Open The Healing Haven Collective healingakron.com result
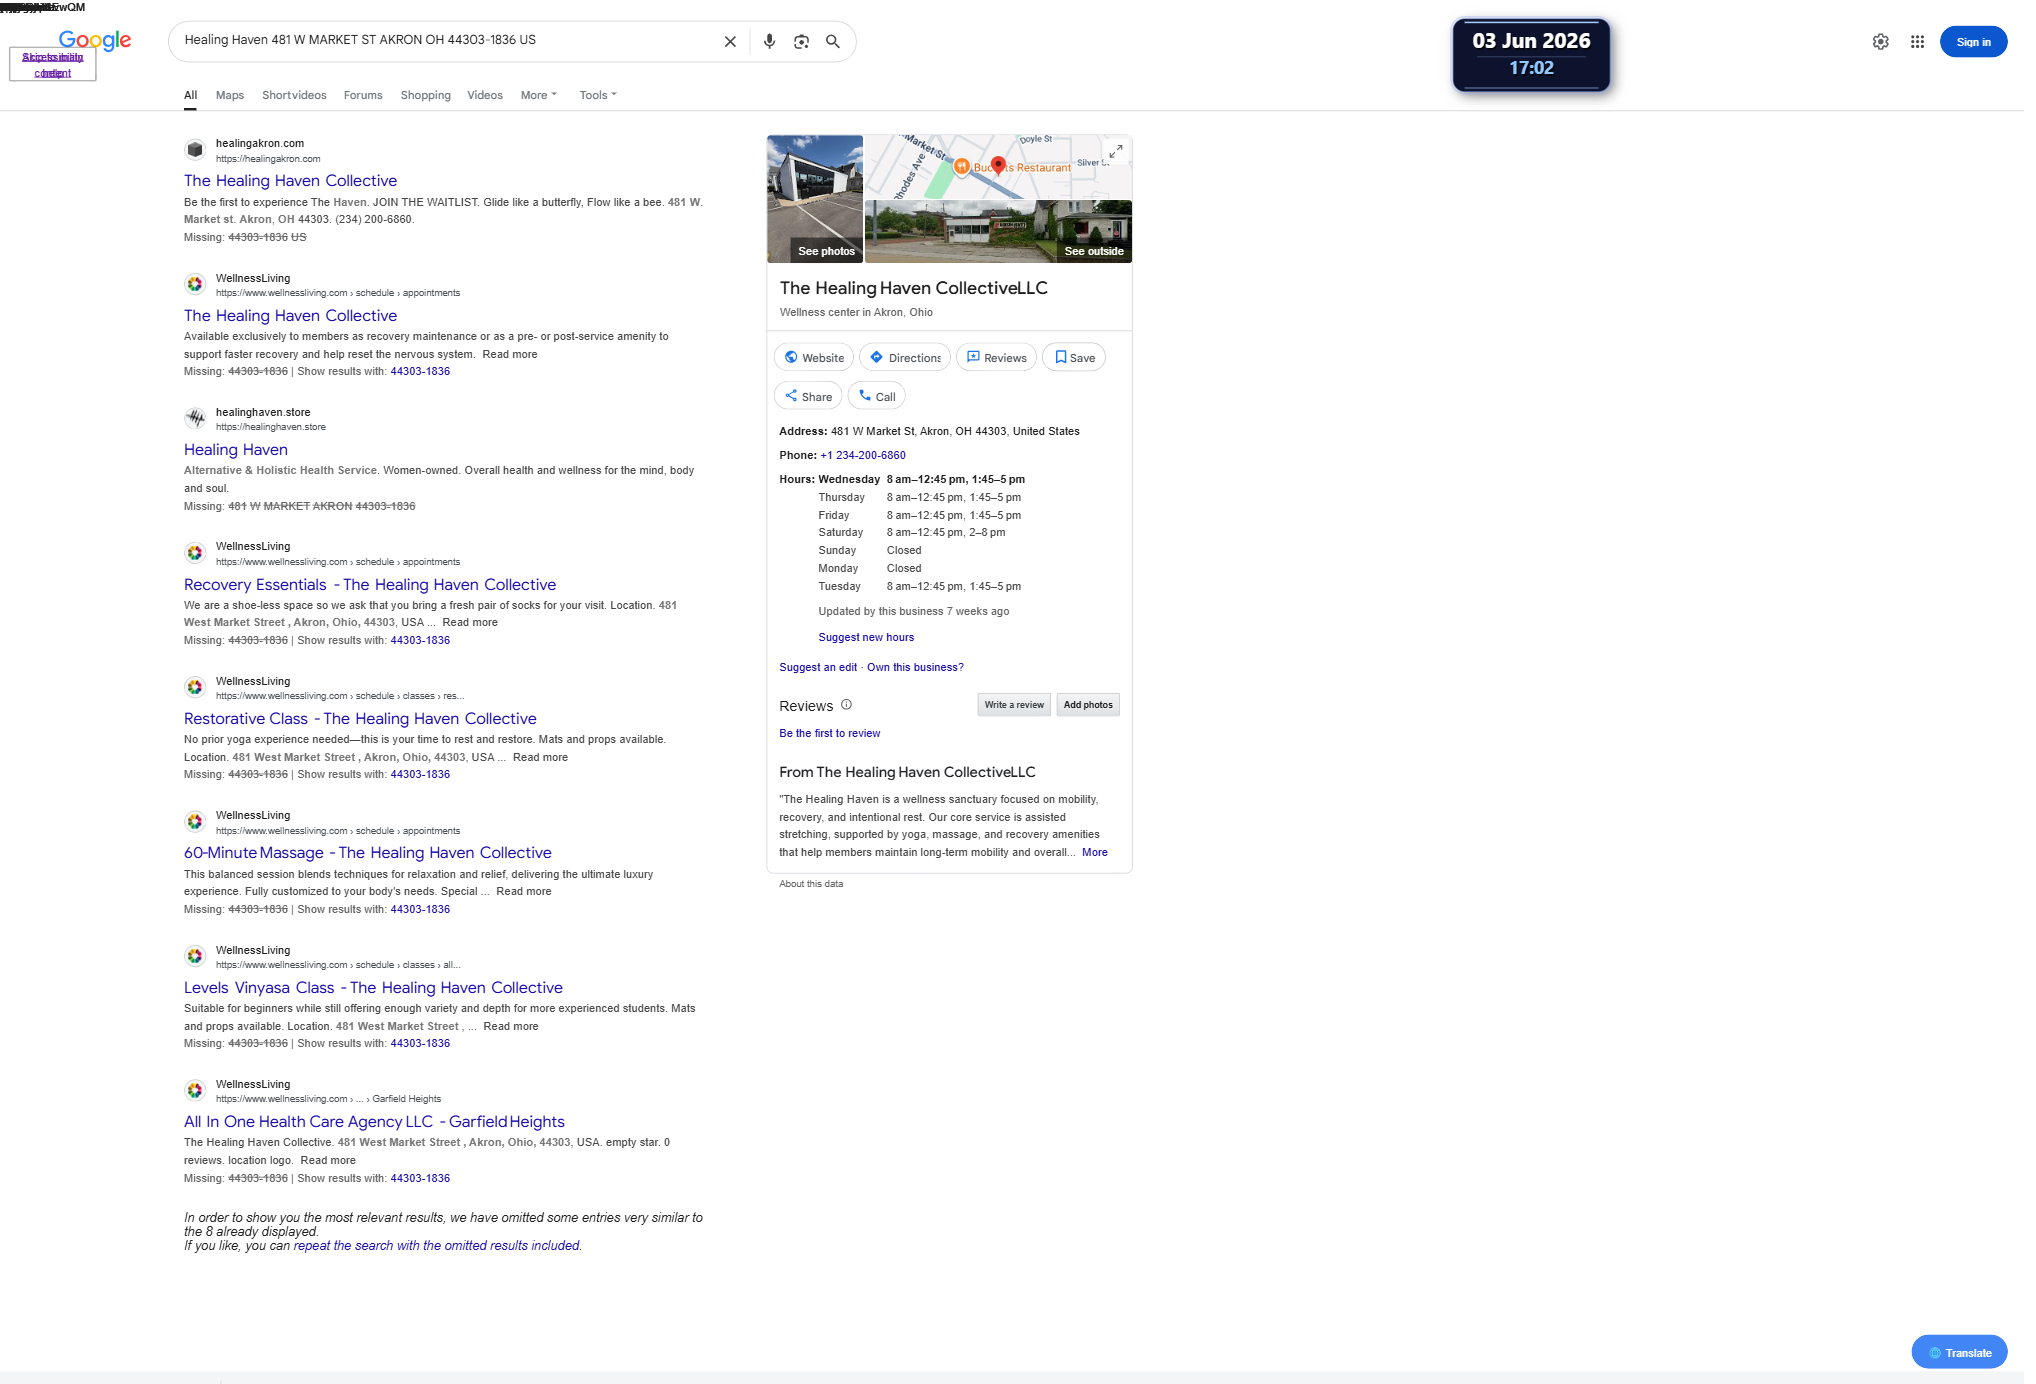 [x=290, y=180]
